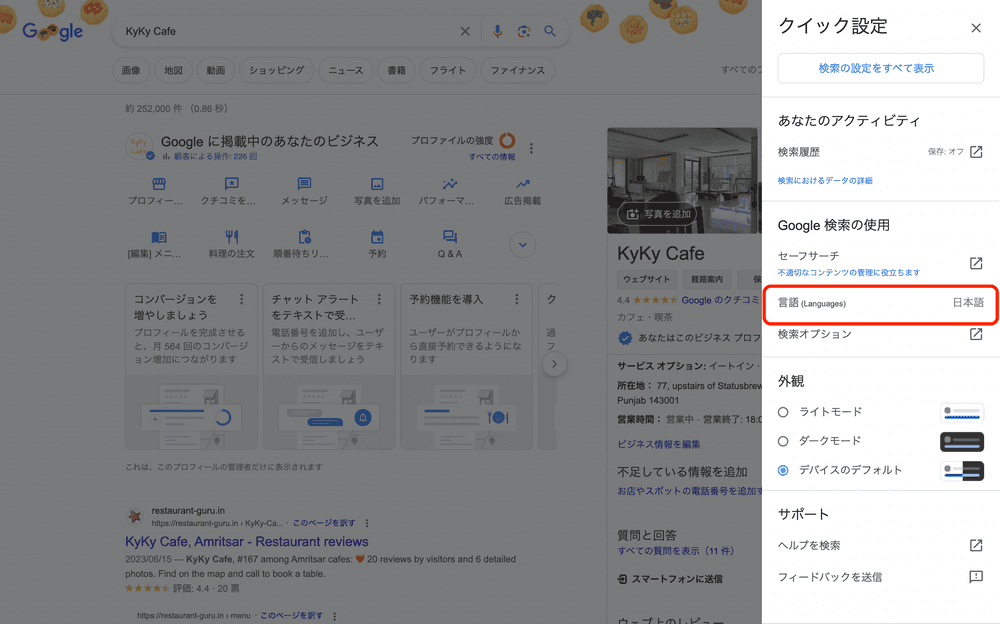The width and height of the screenshot is (1000, 624).
Task: Click the dark mode preview swatch
Action: click(962, 441)
